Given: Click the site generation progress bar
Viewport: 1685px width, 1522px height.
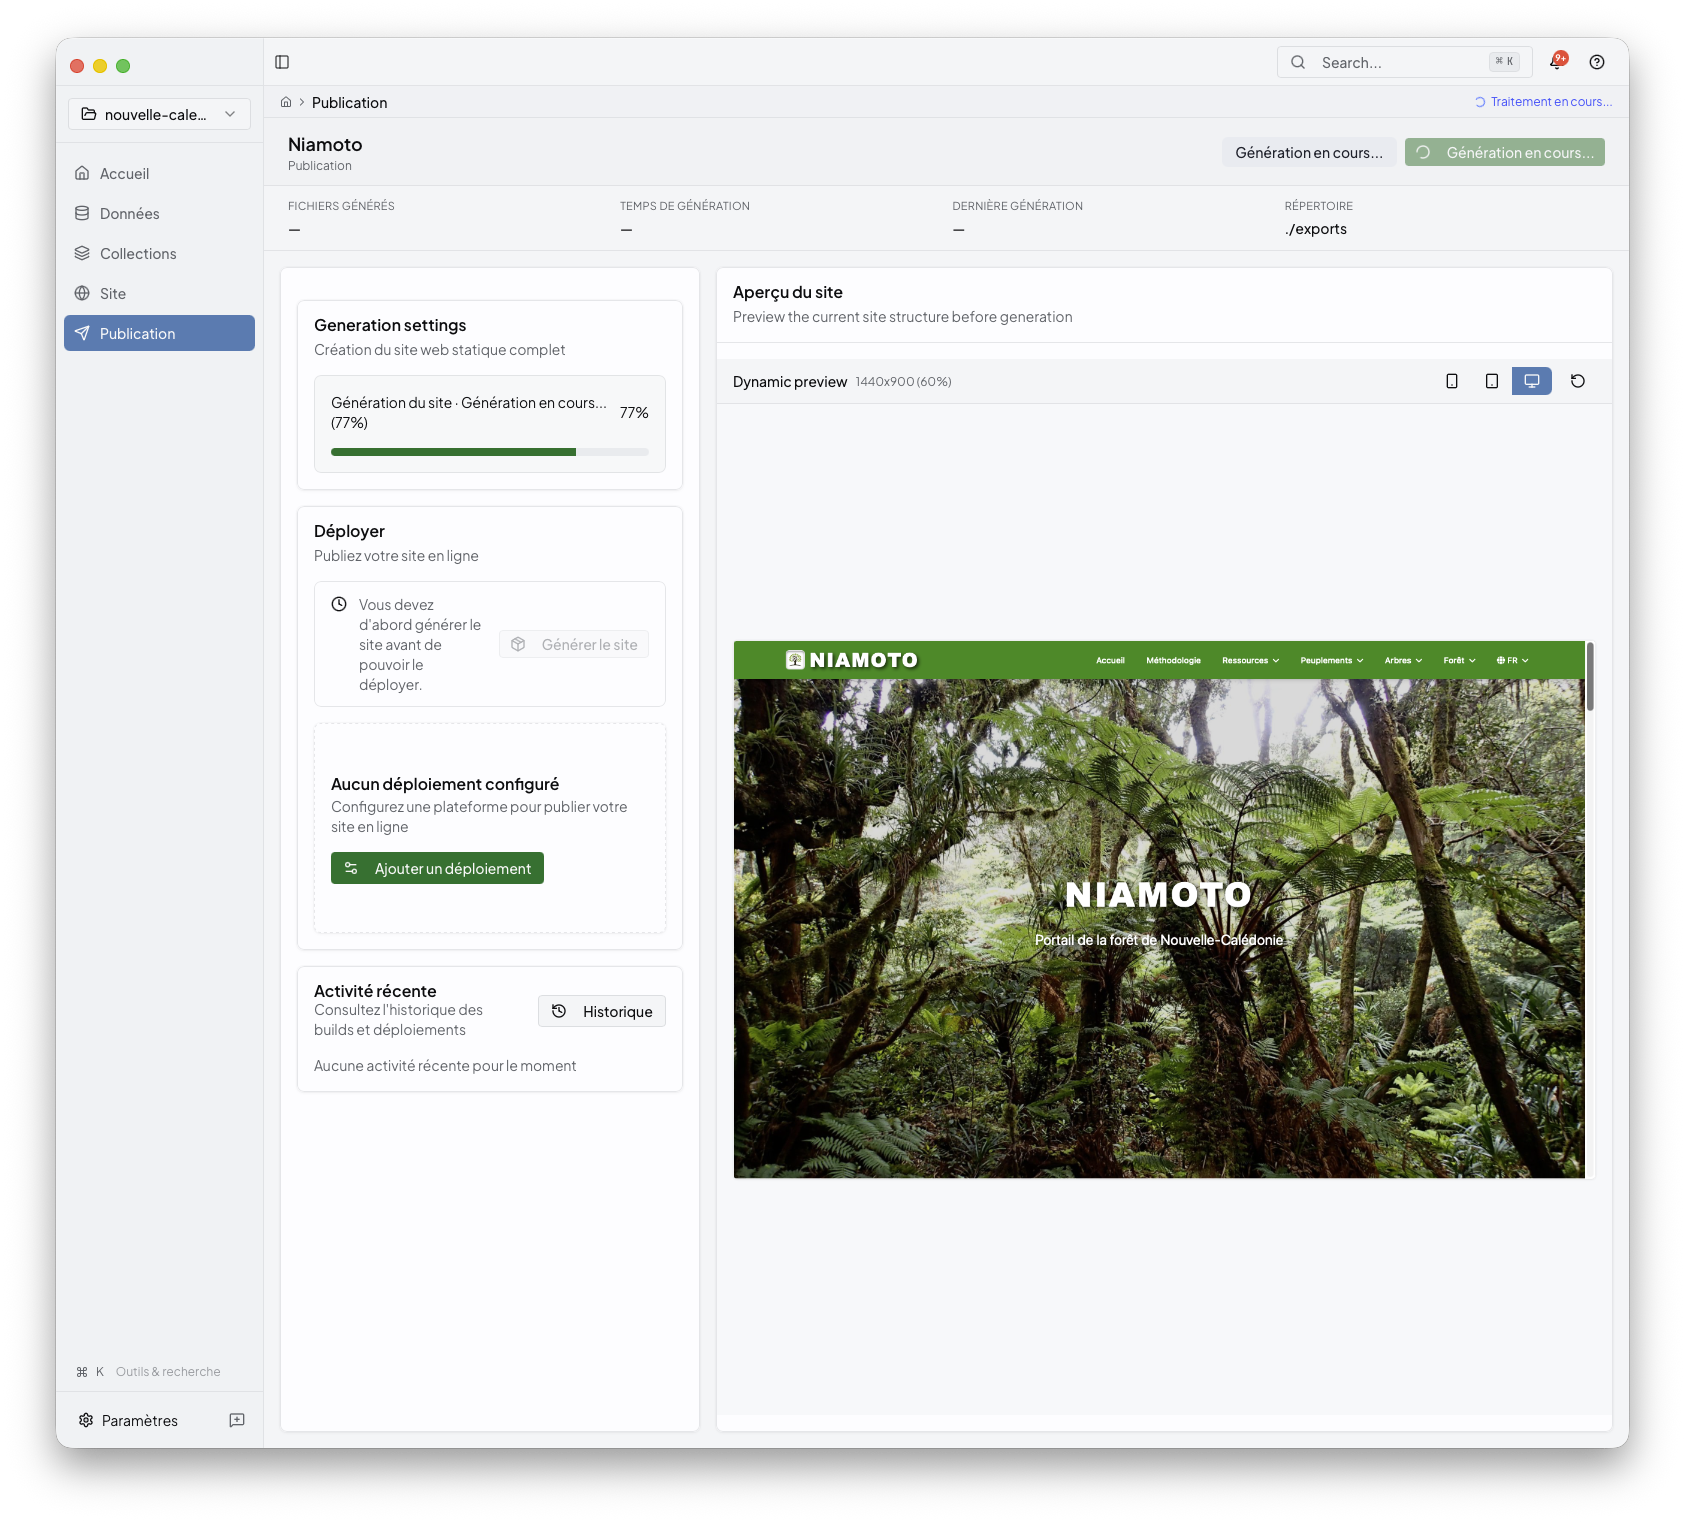Looking at the screenshot, I should pyautogui.click(x=489, y=452).
